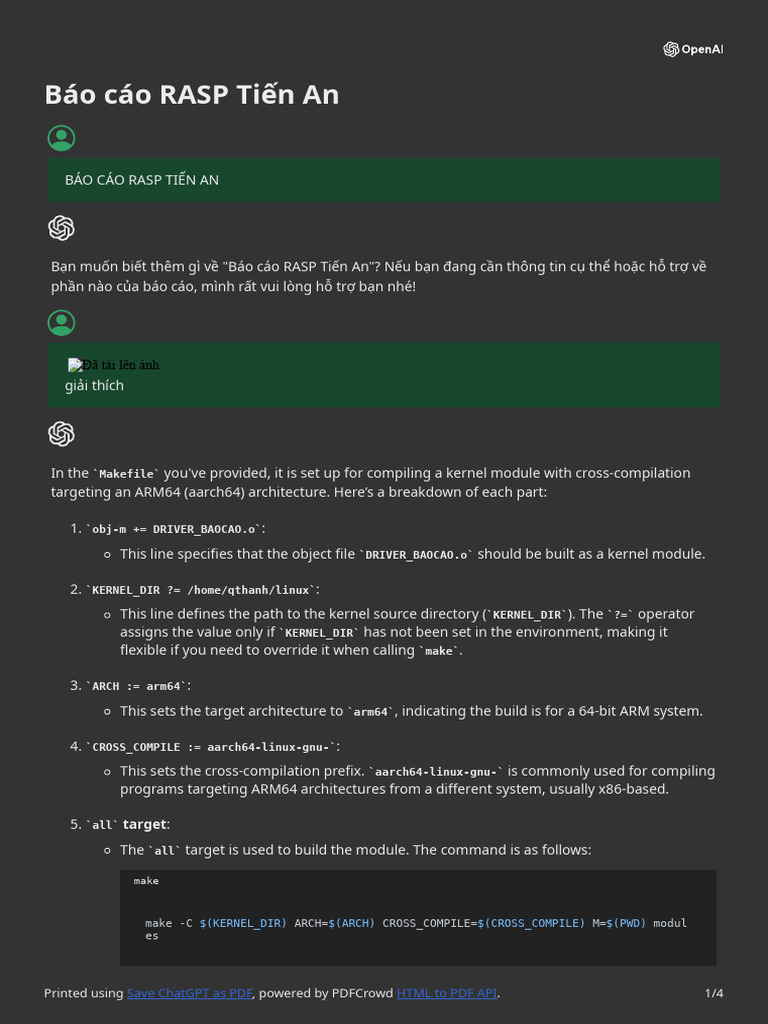Click the 'ARCH := arm64' list heading

click(137, 685)
